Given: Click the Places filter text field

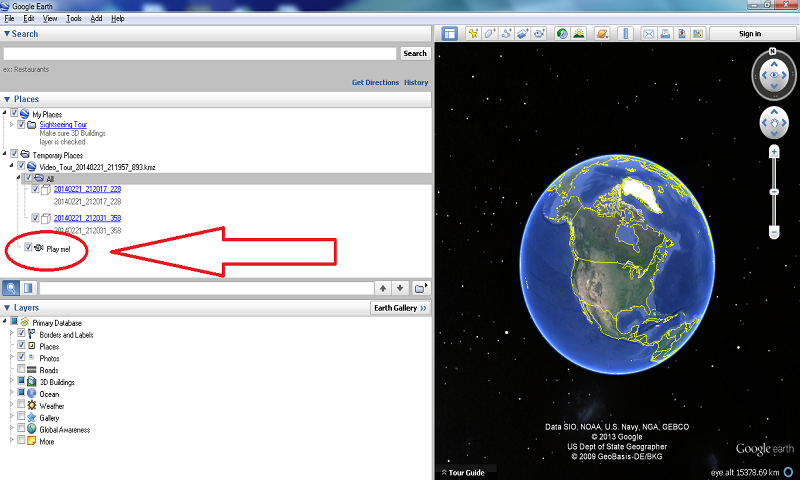Looking at the screenshot, I should pos(207,288).
